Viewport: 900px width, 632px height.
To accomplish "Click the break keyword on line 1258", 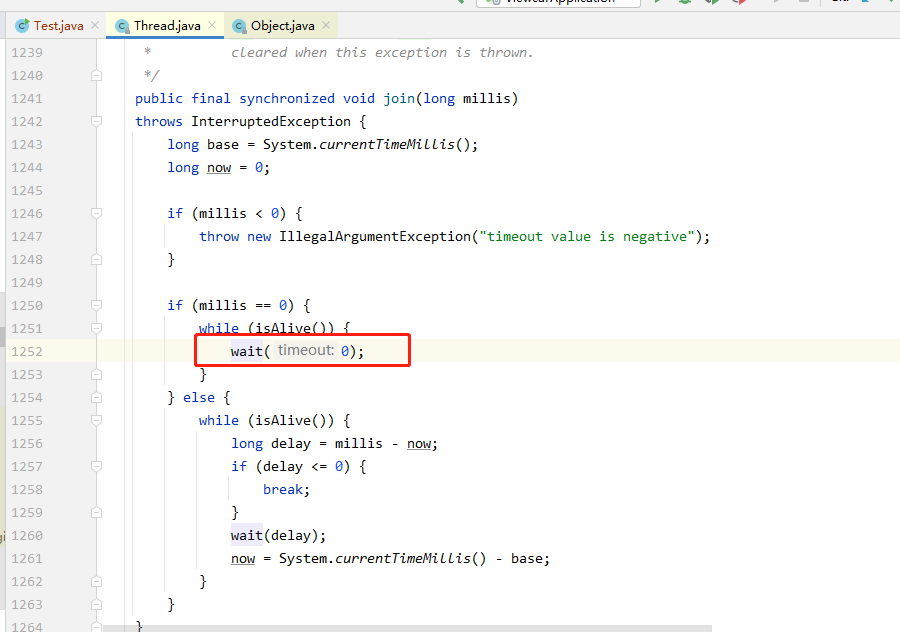I will (283, 490).
